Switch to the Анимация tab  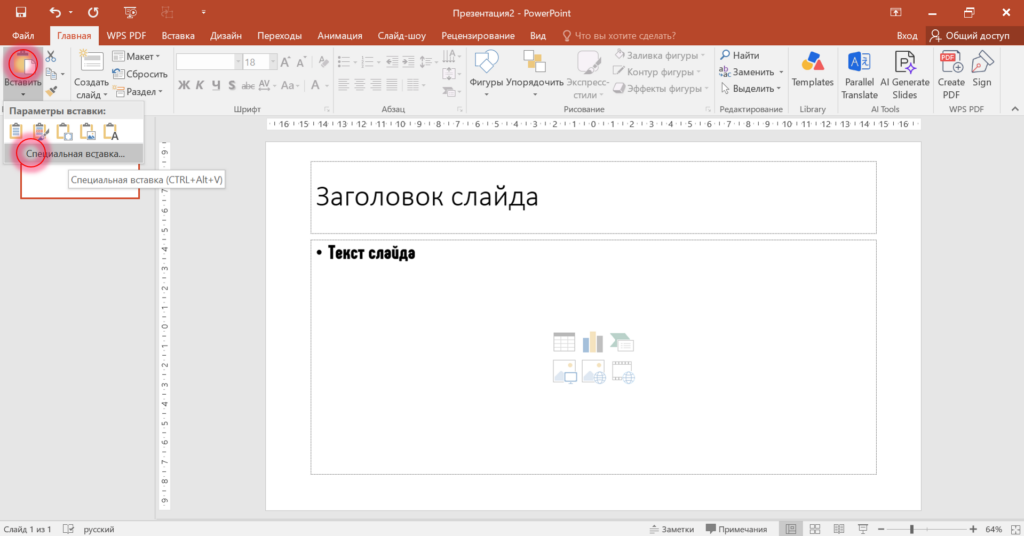coord(340,35)
